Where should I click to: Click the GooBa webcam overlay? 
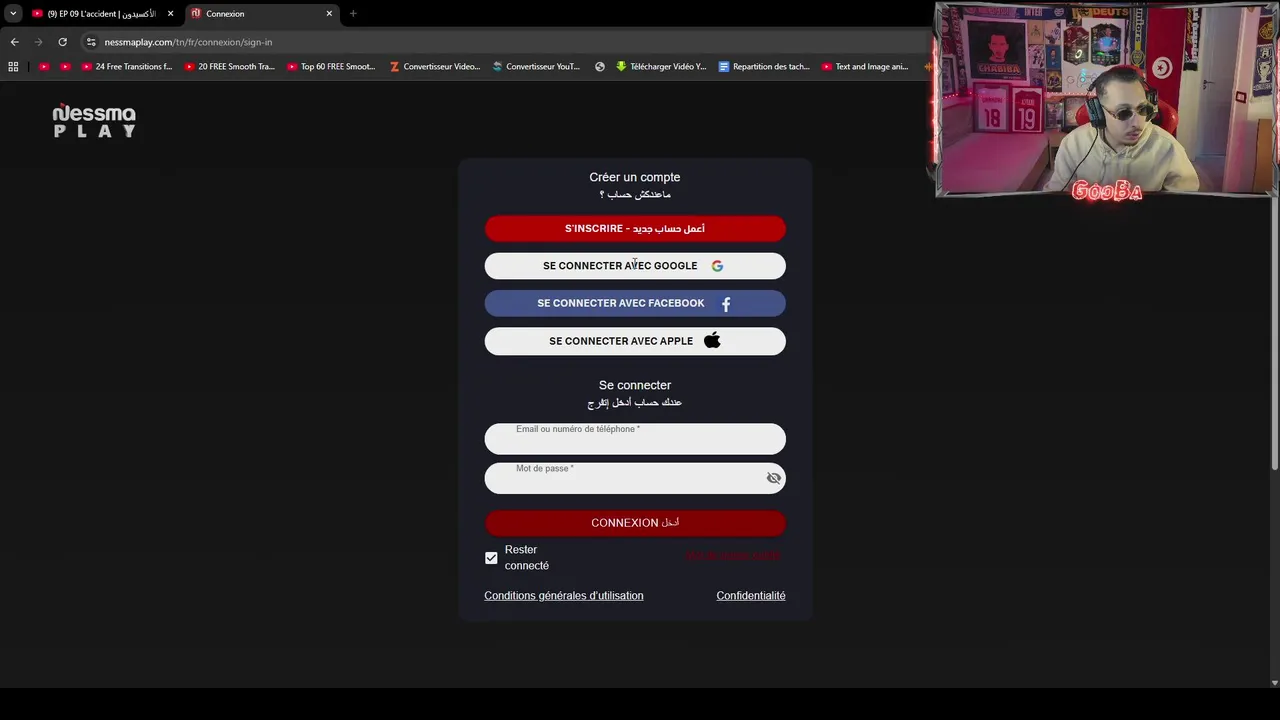pyautogui.click(x=1106, y=100)
